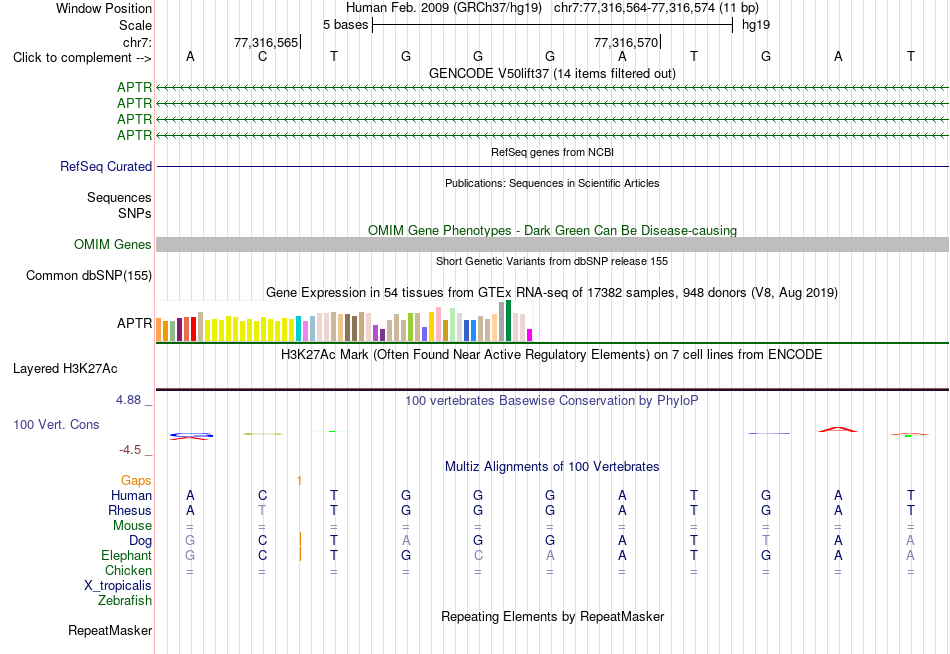950x654 pixels.
Task: Click the Common dbSNP(155) label
Action: (x=89, y=276)
